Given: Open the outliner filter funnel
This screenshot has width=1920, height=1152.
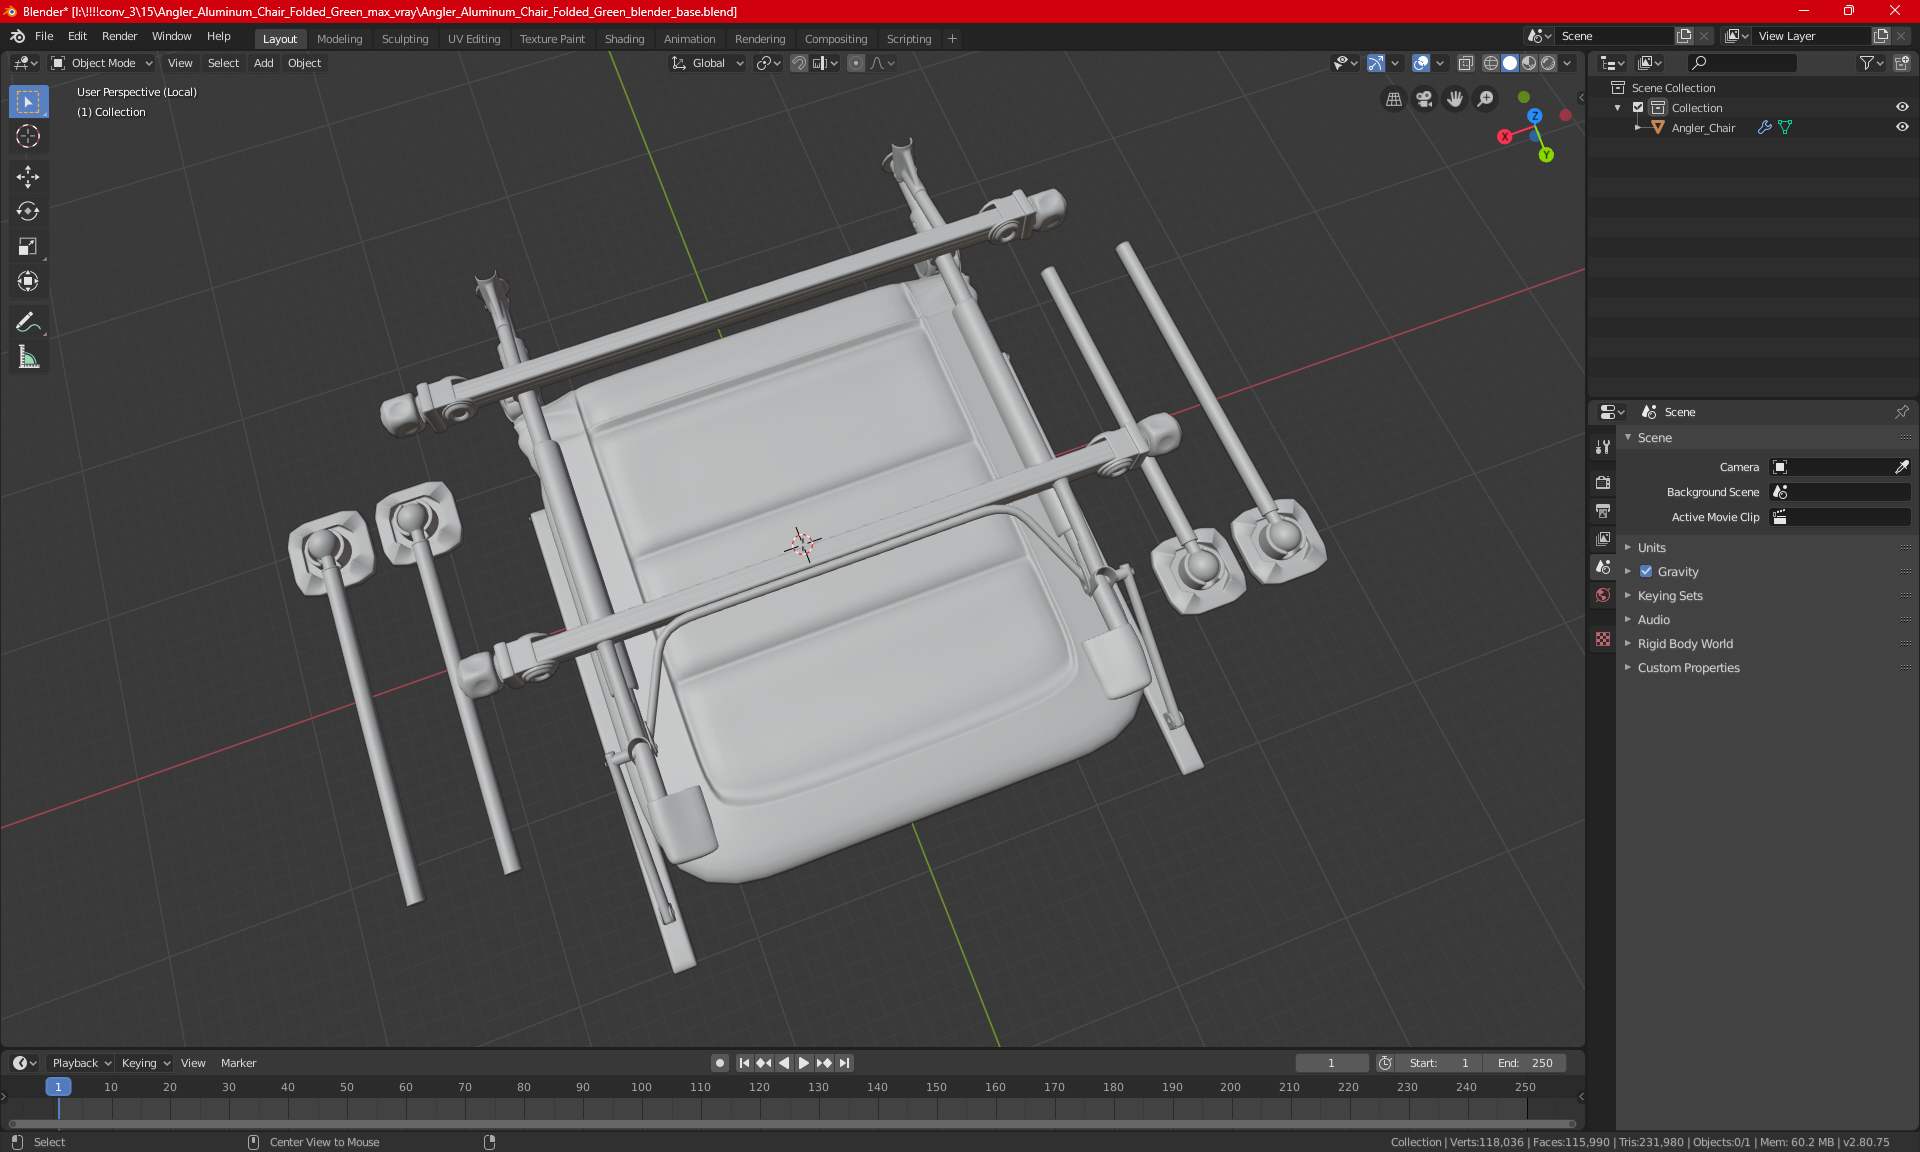Looking at the screenshot, I should (1871, 63).
